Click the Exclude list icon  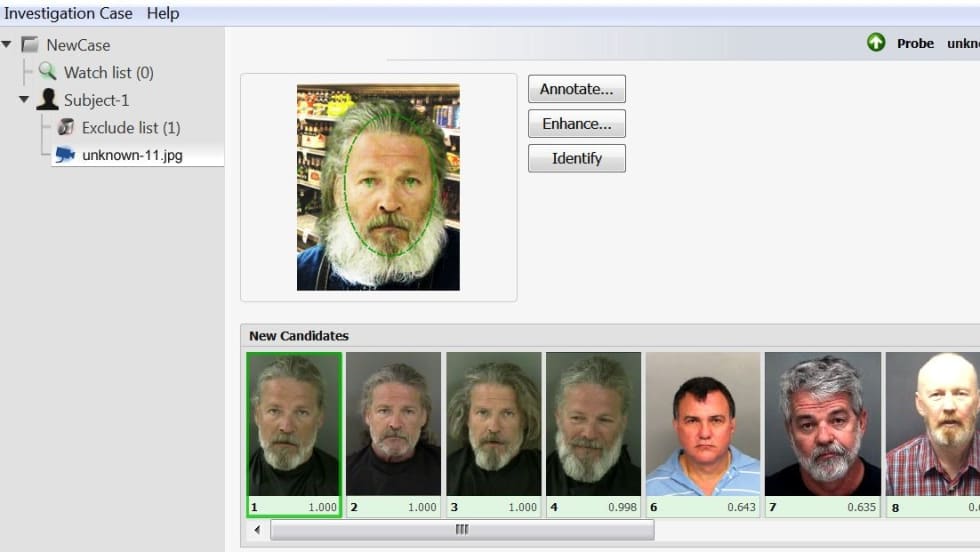tap(66, 127)
